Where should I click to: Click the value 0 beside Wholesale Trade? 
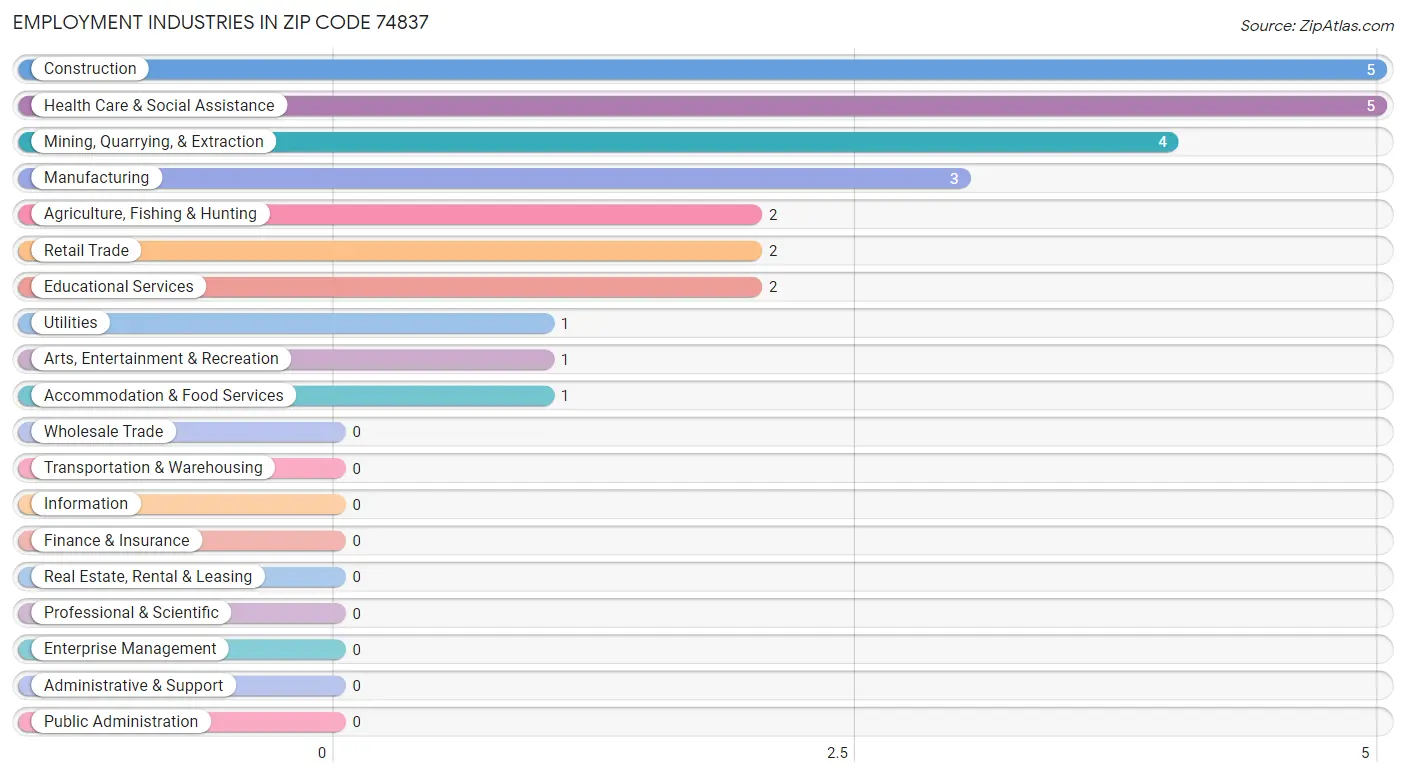(x=356, y=432)
